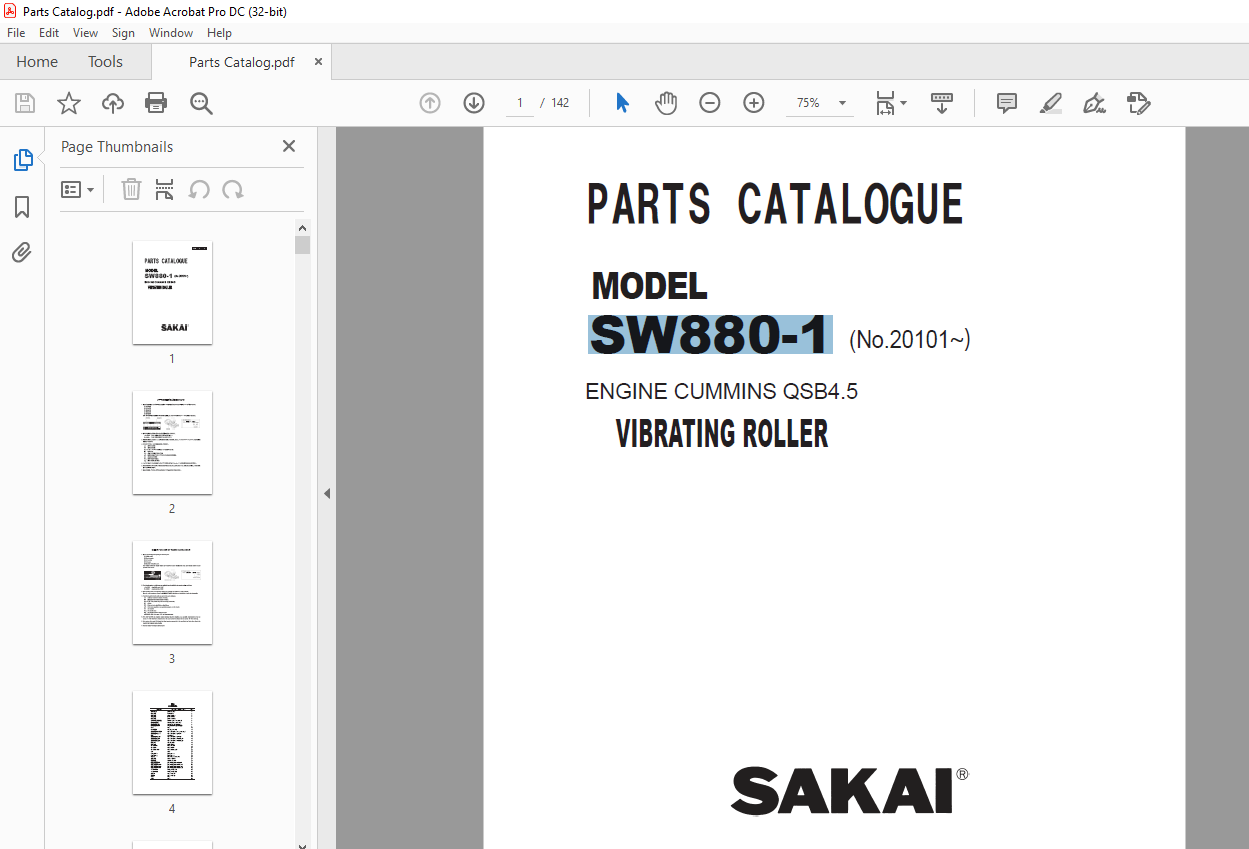Click the Save file icon
This screenshot has width=1249, height=849.
coord(25,103)
